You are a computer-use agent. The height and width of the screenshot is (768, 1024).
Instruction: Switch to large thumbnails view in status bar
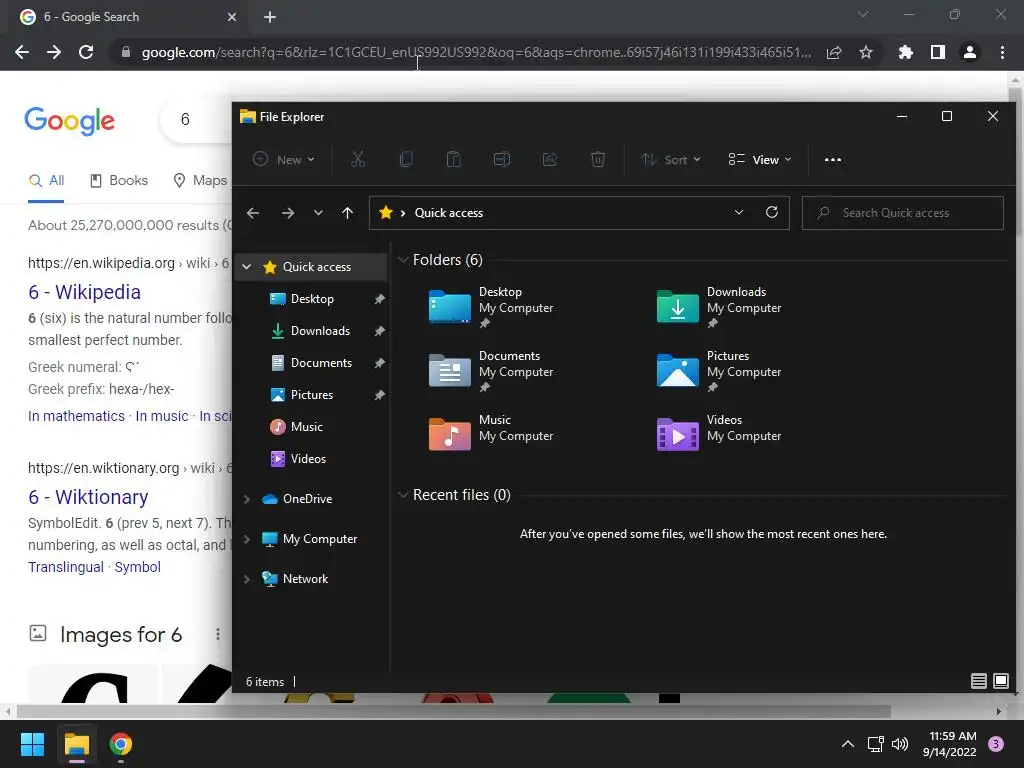[1000, 681]
